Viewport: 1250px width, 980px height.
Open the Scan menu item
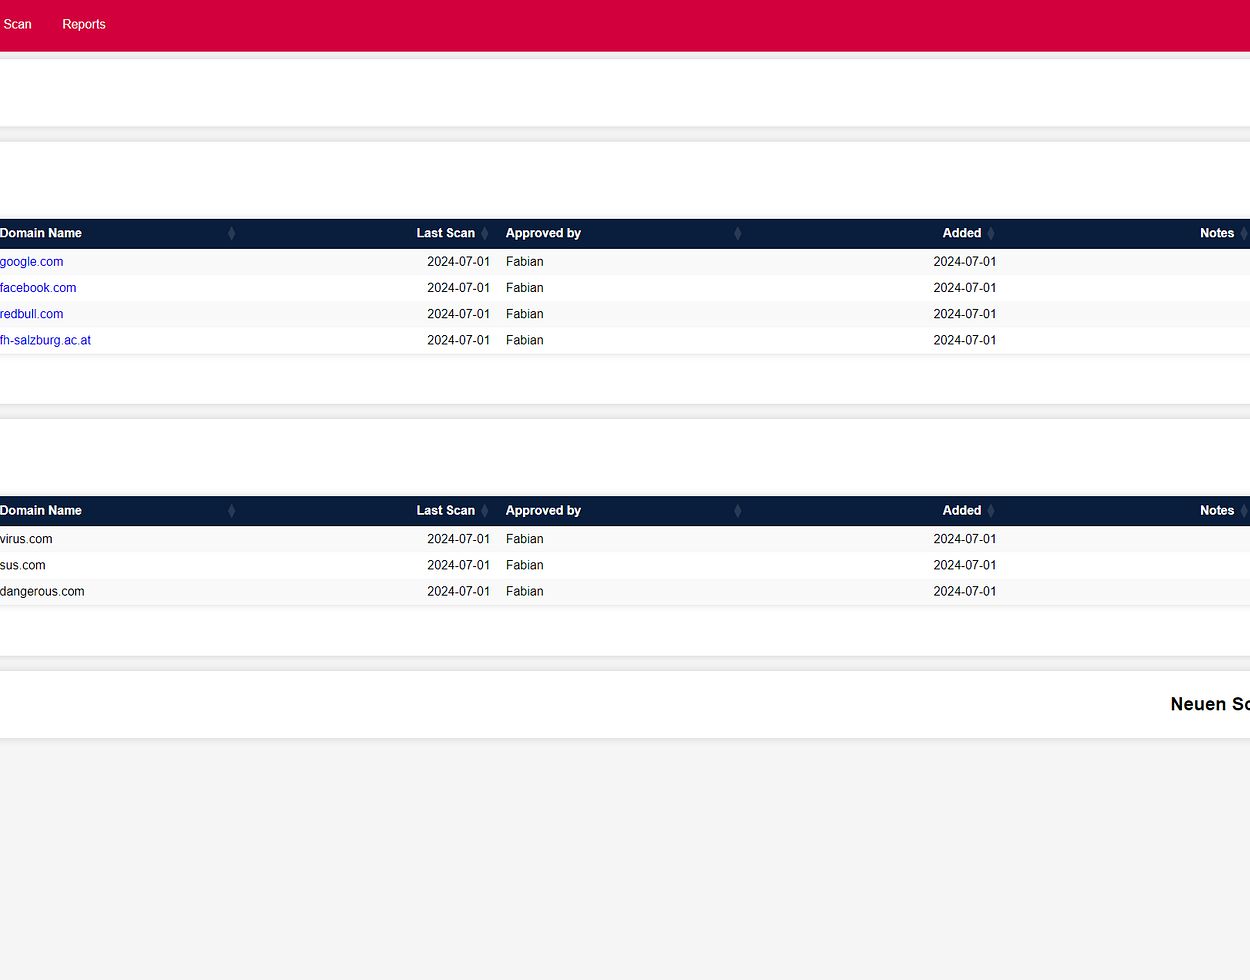(17, 24)
